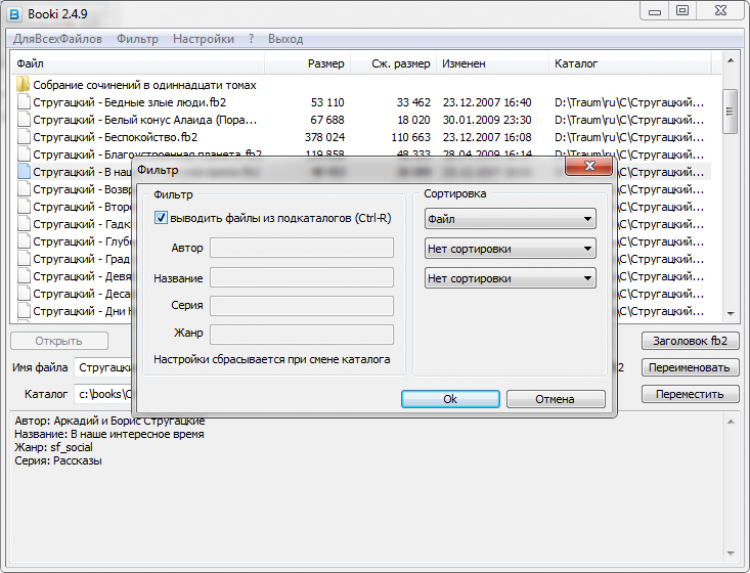Image resolution: width=750 pixels, height=573 pixels.
Task: Focus the Название input field
Action: 302,278
